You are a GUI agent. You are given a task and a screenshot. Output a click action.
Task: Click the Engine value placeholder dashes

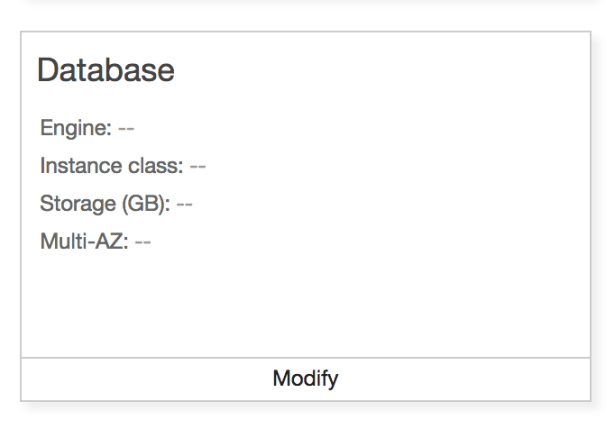[126, 128]
